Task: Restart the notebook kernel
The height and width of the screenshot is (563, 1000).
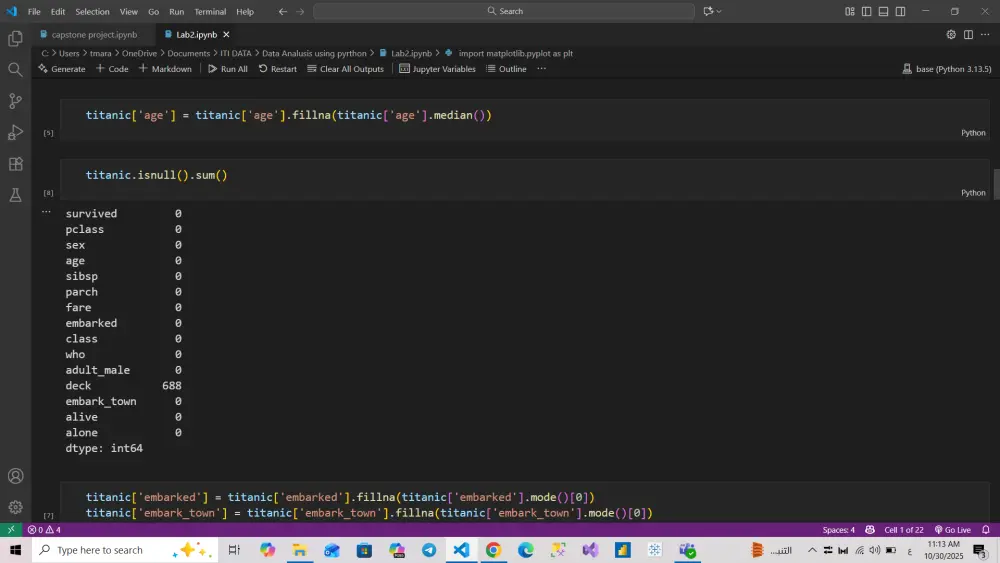Action: coord(277,69)
